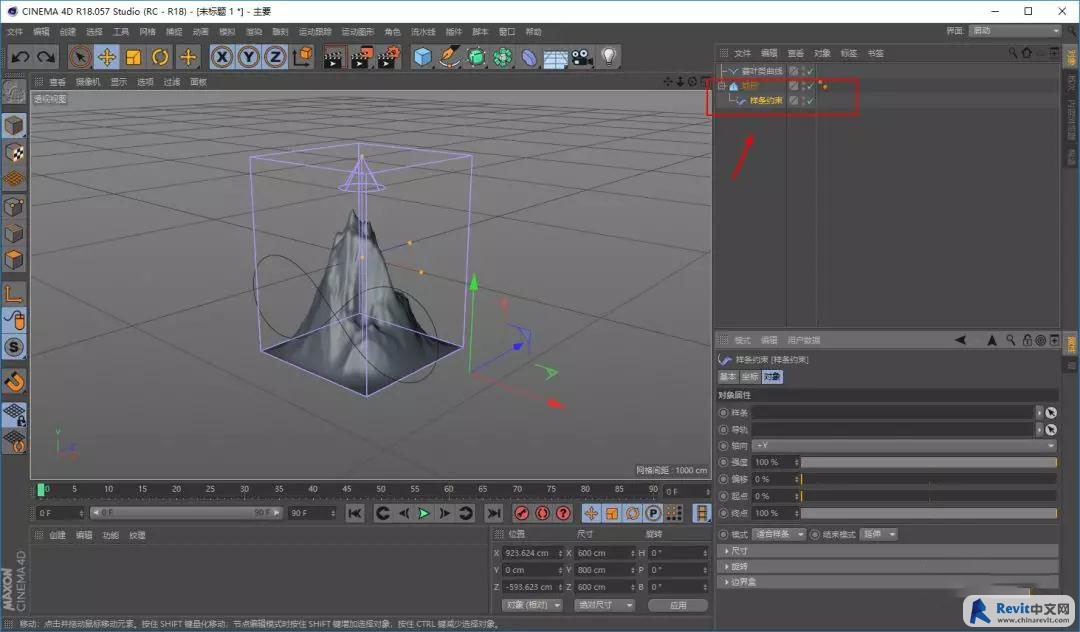Click the Make Editable icon in left toolbar
The height and width of the screenshot is (632, 1080).
coord(14,92)
